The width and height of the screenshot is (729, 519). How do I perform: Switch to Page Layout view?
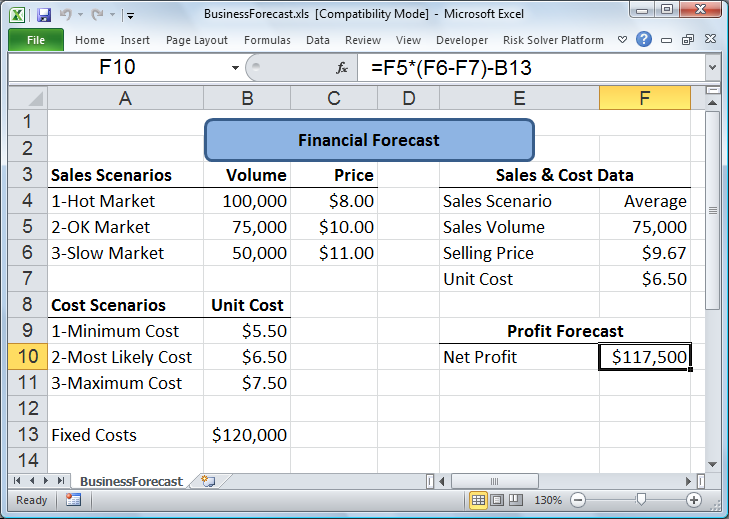coord(497,499)
